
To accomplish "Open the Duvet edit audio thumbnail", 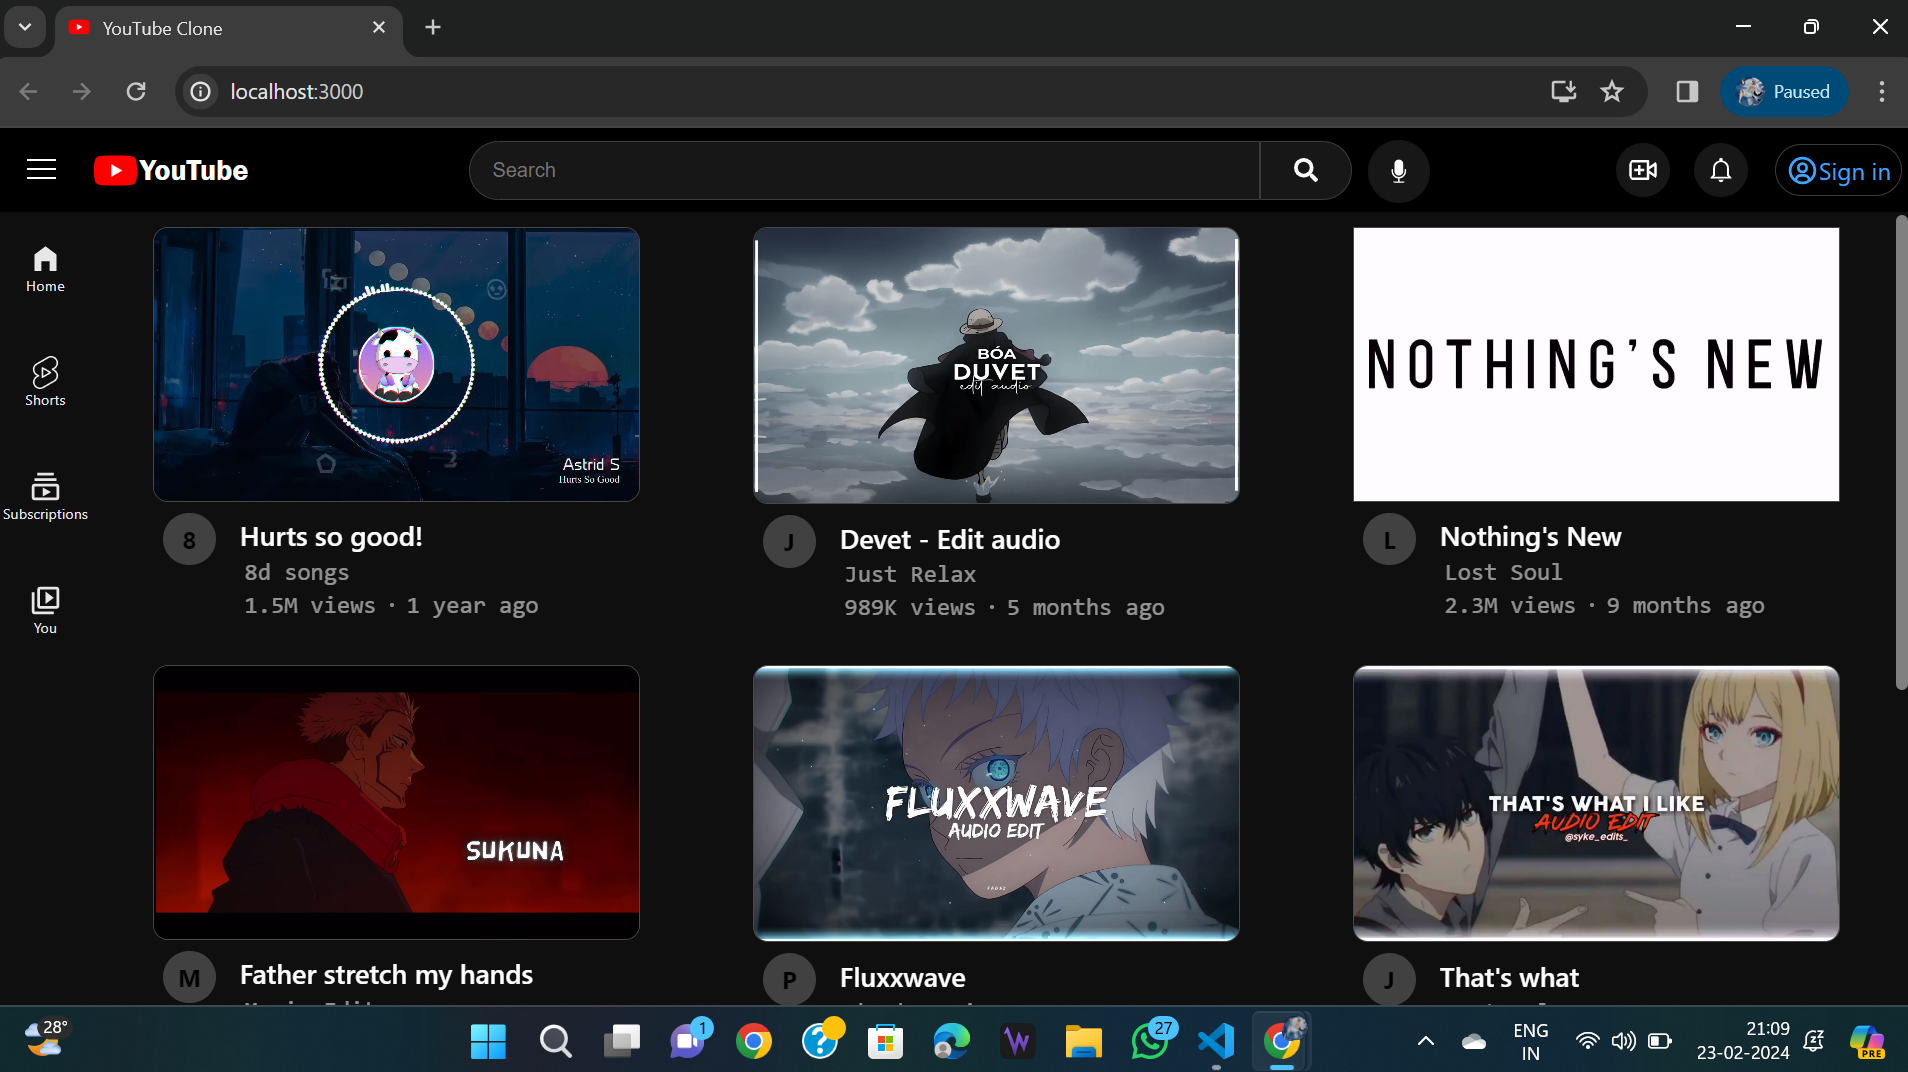I will click(996, 365).
